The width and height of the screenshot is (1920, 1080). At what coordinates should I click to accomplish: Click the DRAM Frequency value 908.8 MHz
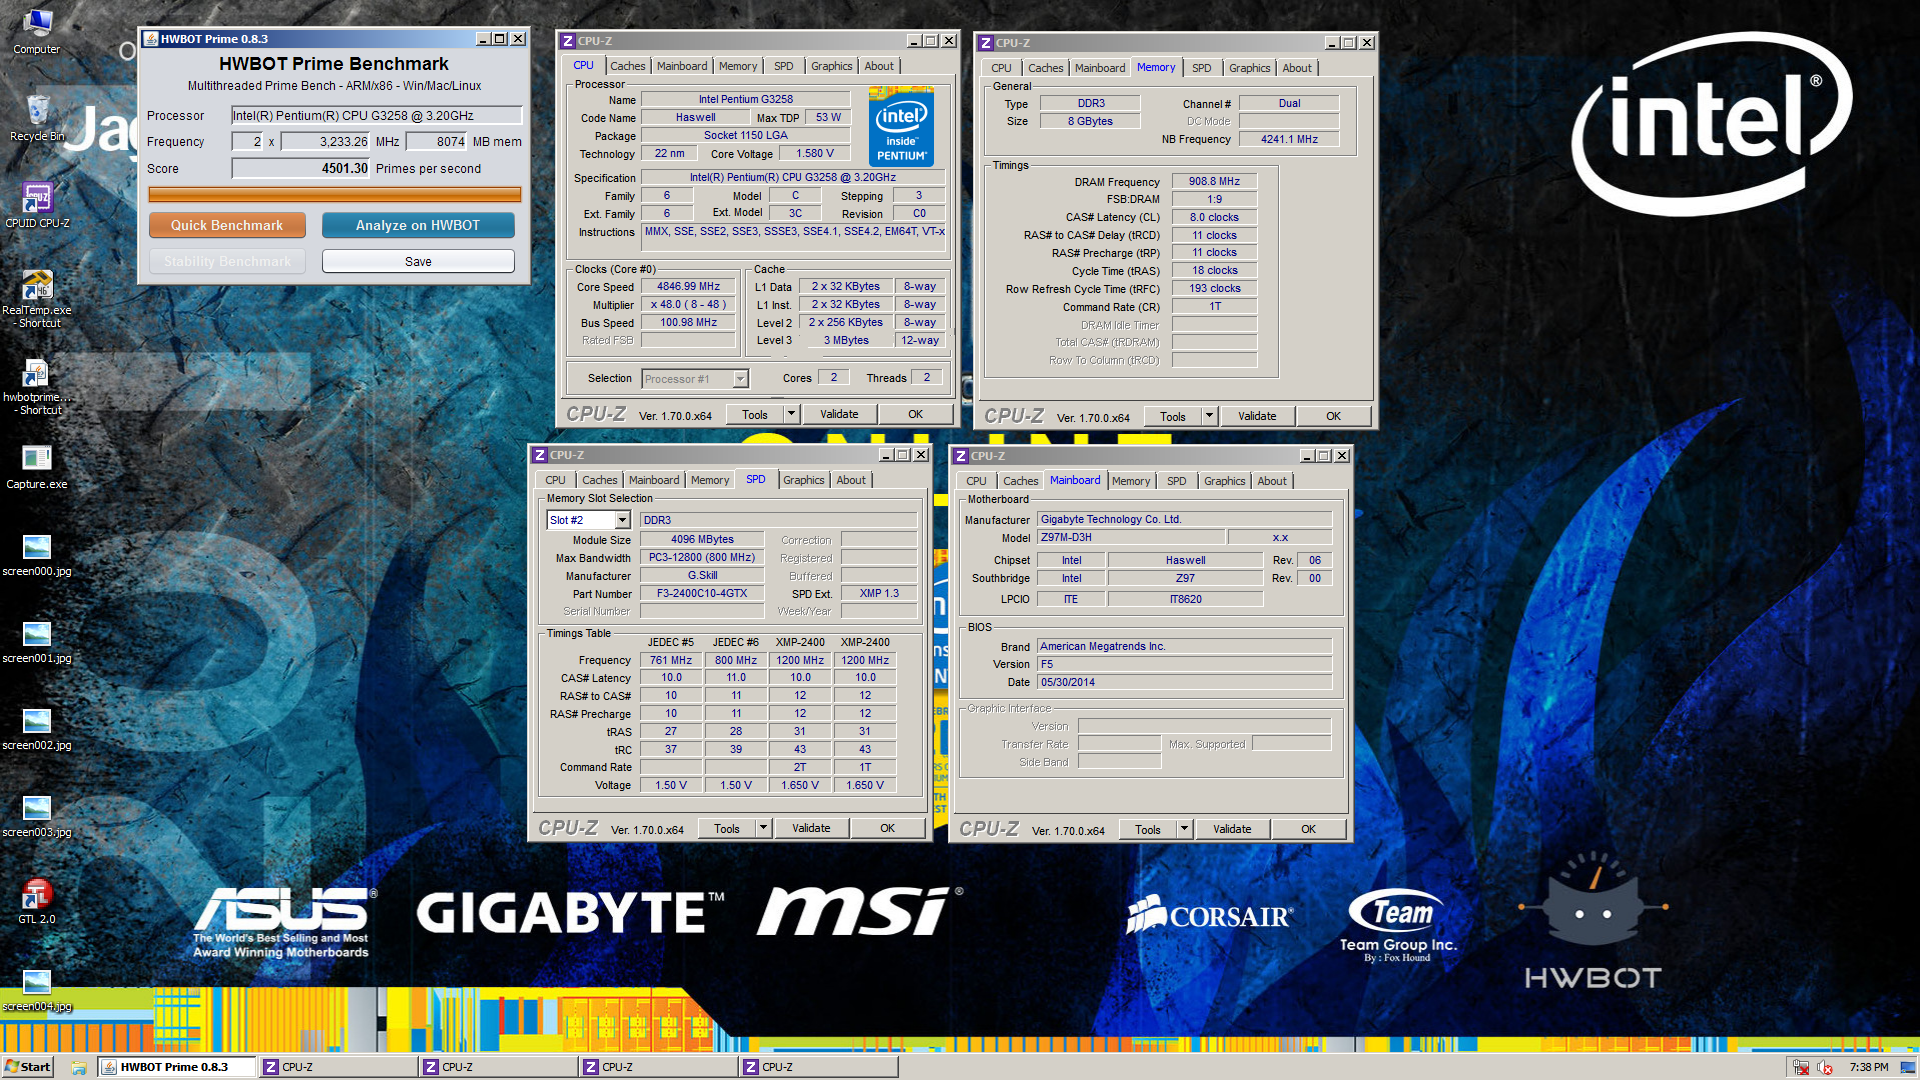coord(1214,181)
